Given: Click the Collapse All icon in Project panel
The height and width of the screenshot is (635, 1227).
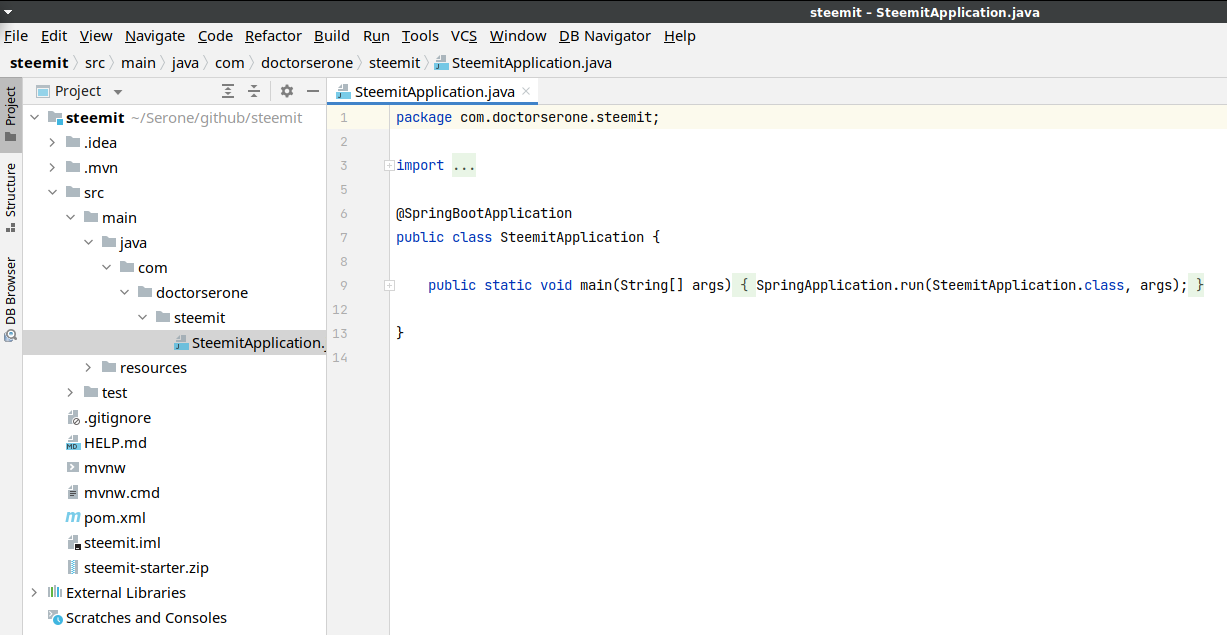Looking at the screenshot, I should click(x=254, y=91).
